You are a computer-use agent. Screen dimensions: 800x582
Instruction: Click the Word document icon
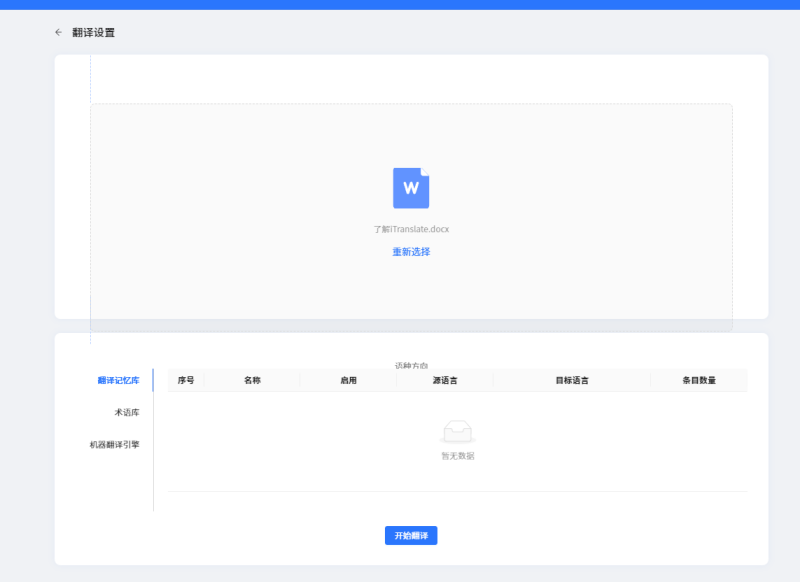(x=412, y=189)
